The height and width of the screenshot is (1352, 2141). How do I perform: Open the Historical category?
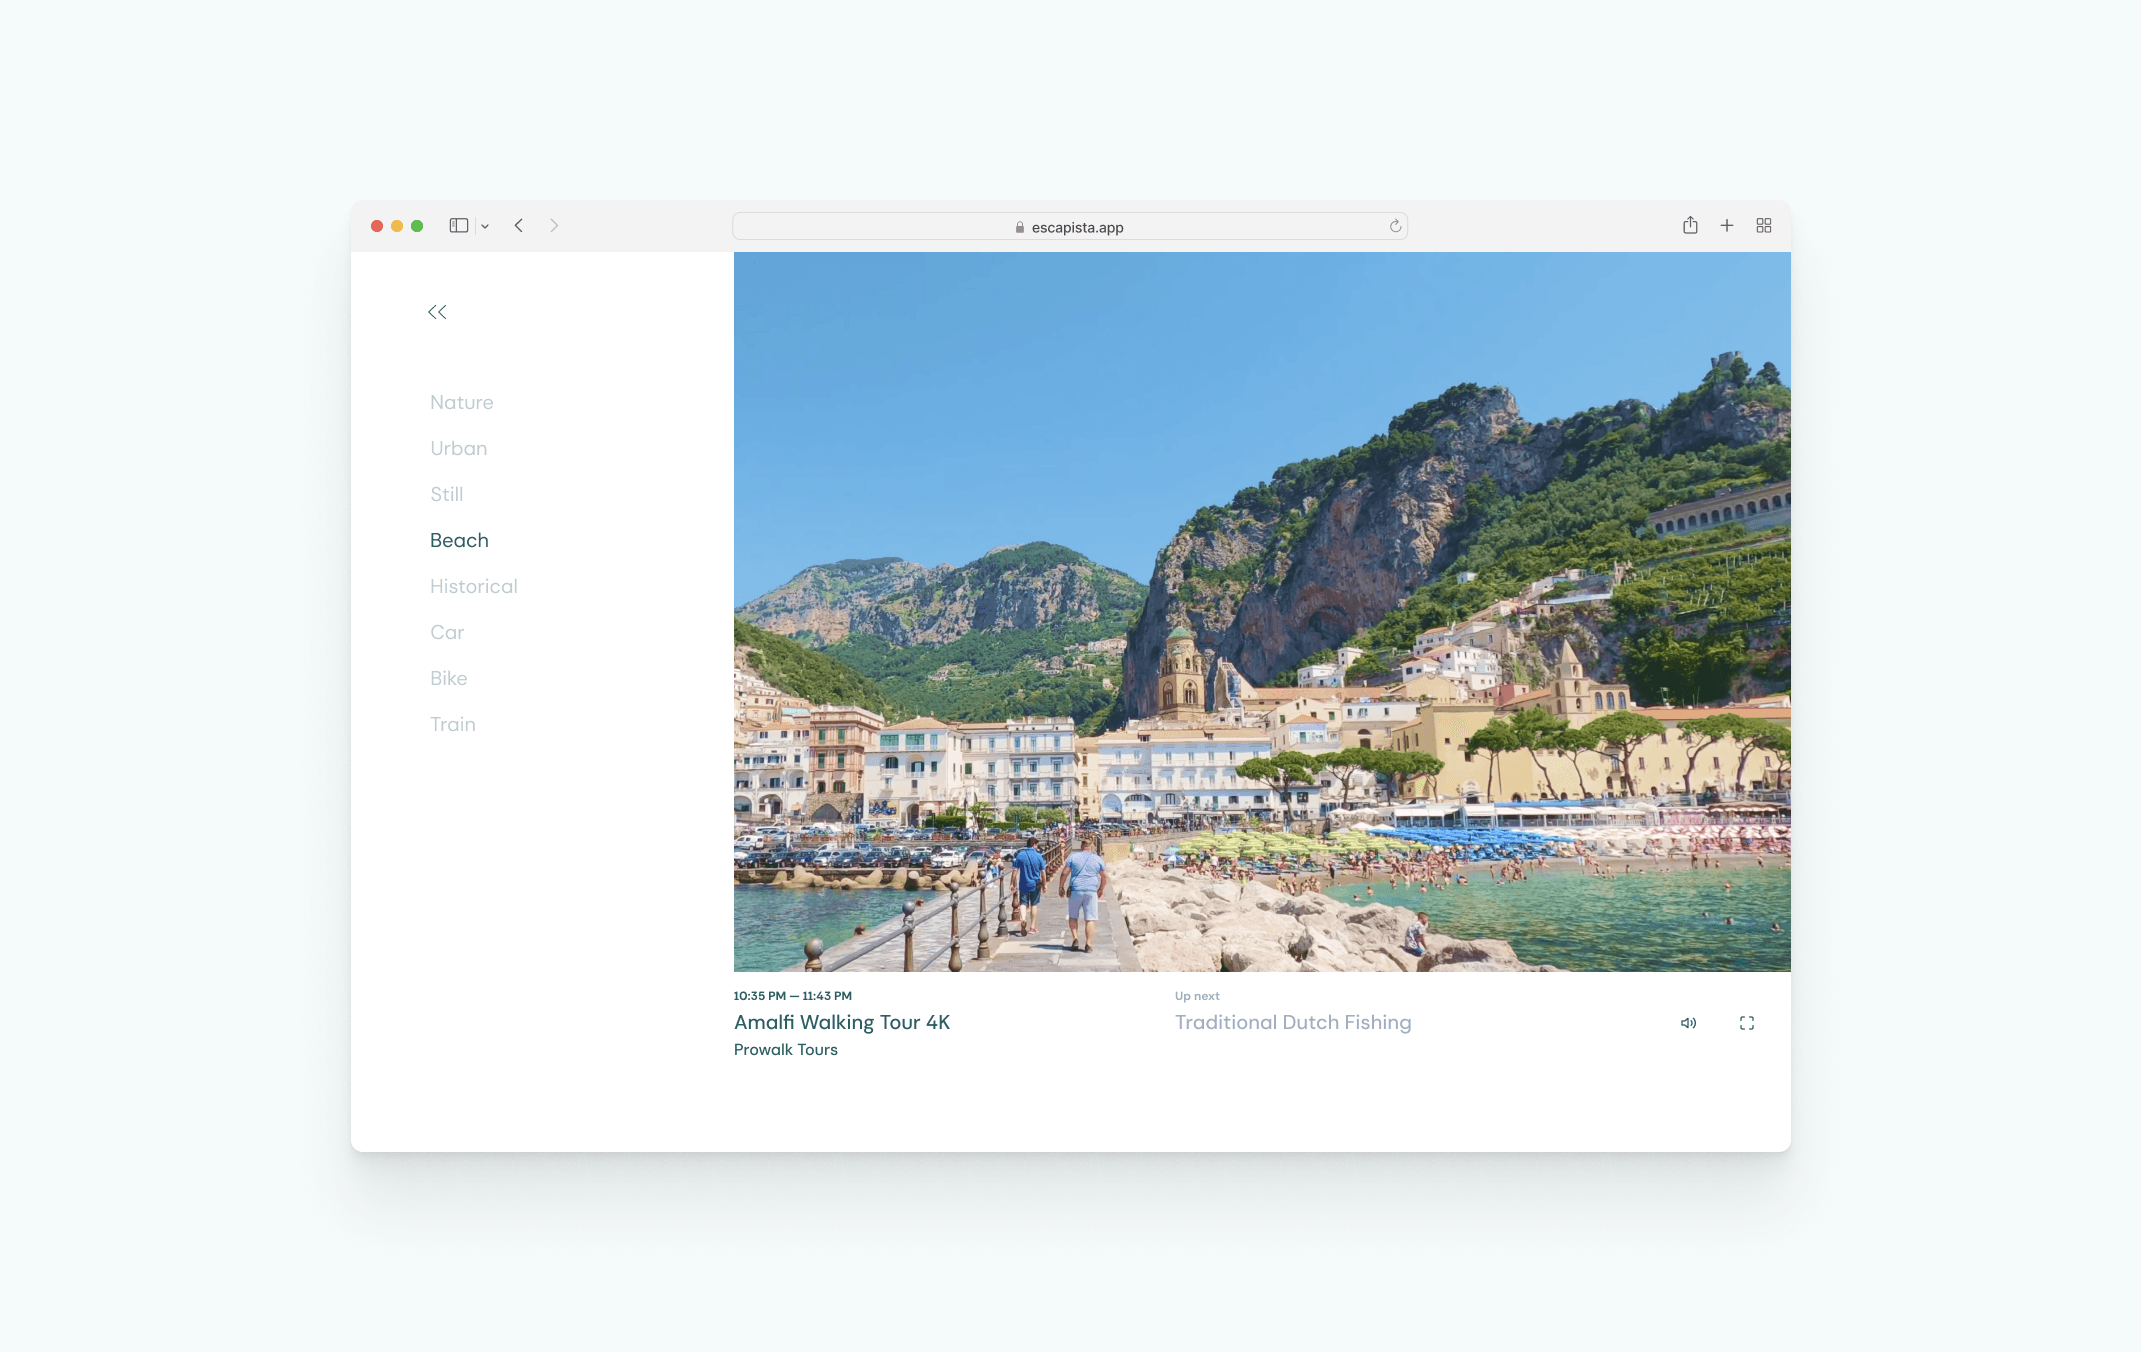coord(473,586)
